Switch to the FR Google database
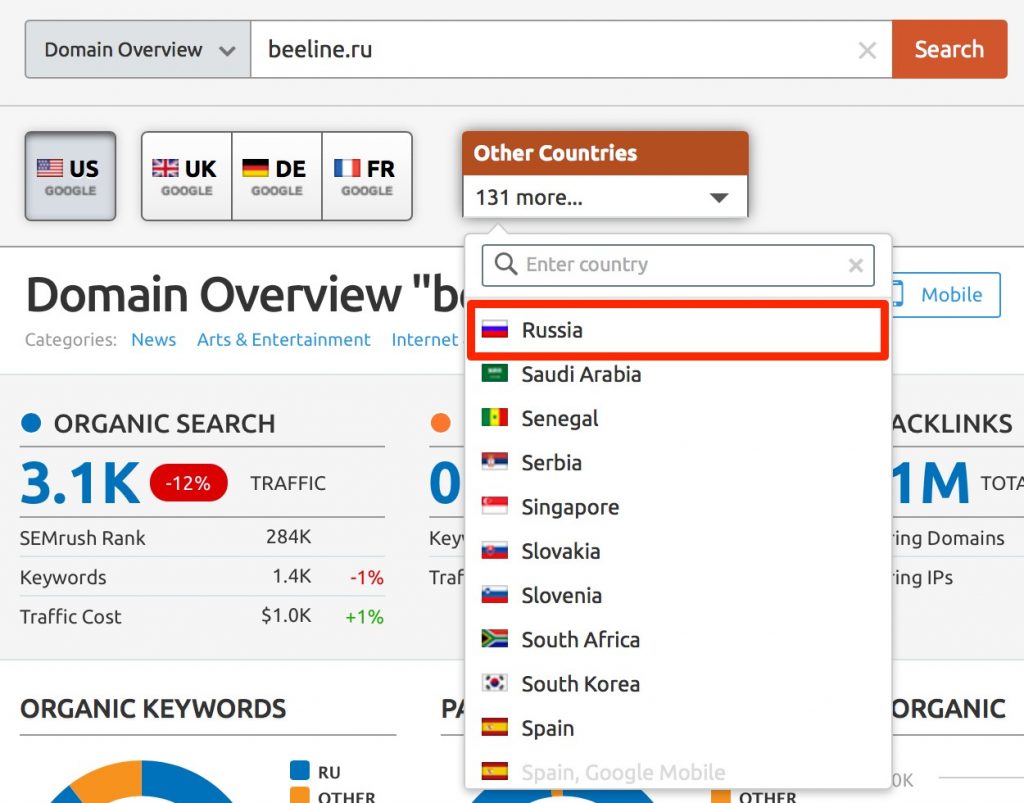Image resolution: width=1024 pixels, height=803 pixels. 367,176
